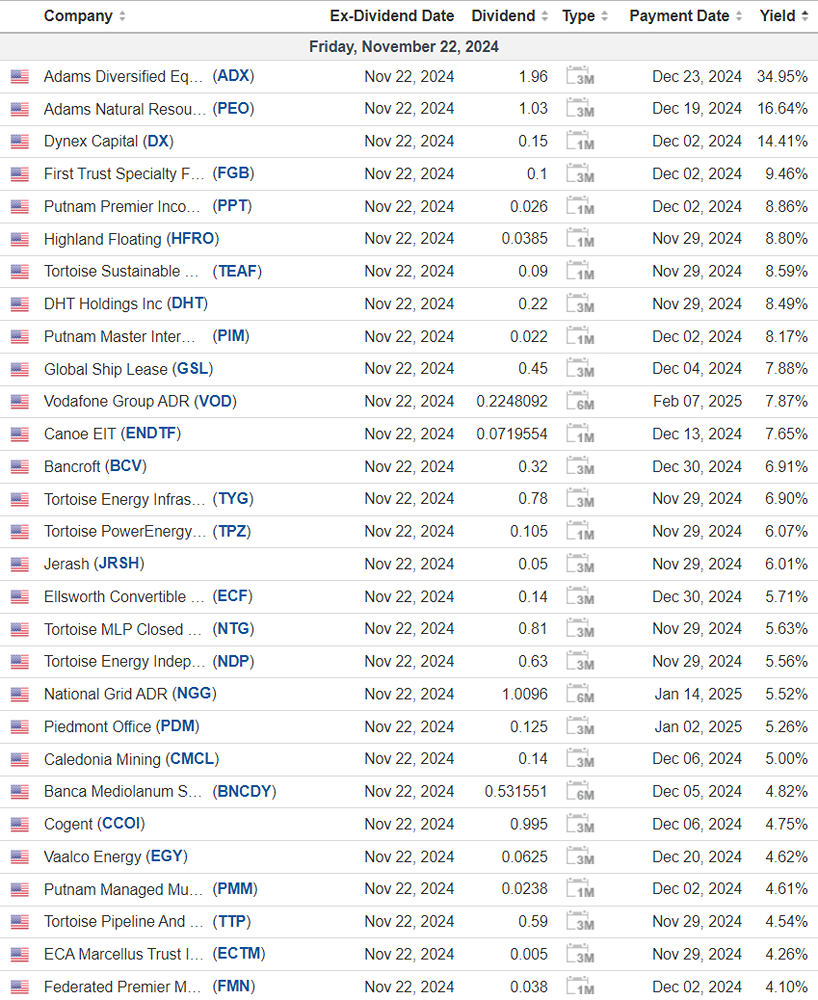Viewport: 818px width, 1000px height.
Task: Click the flag icon beside Global Ship Lease
Action: 20,369
